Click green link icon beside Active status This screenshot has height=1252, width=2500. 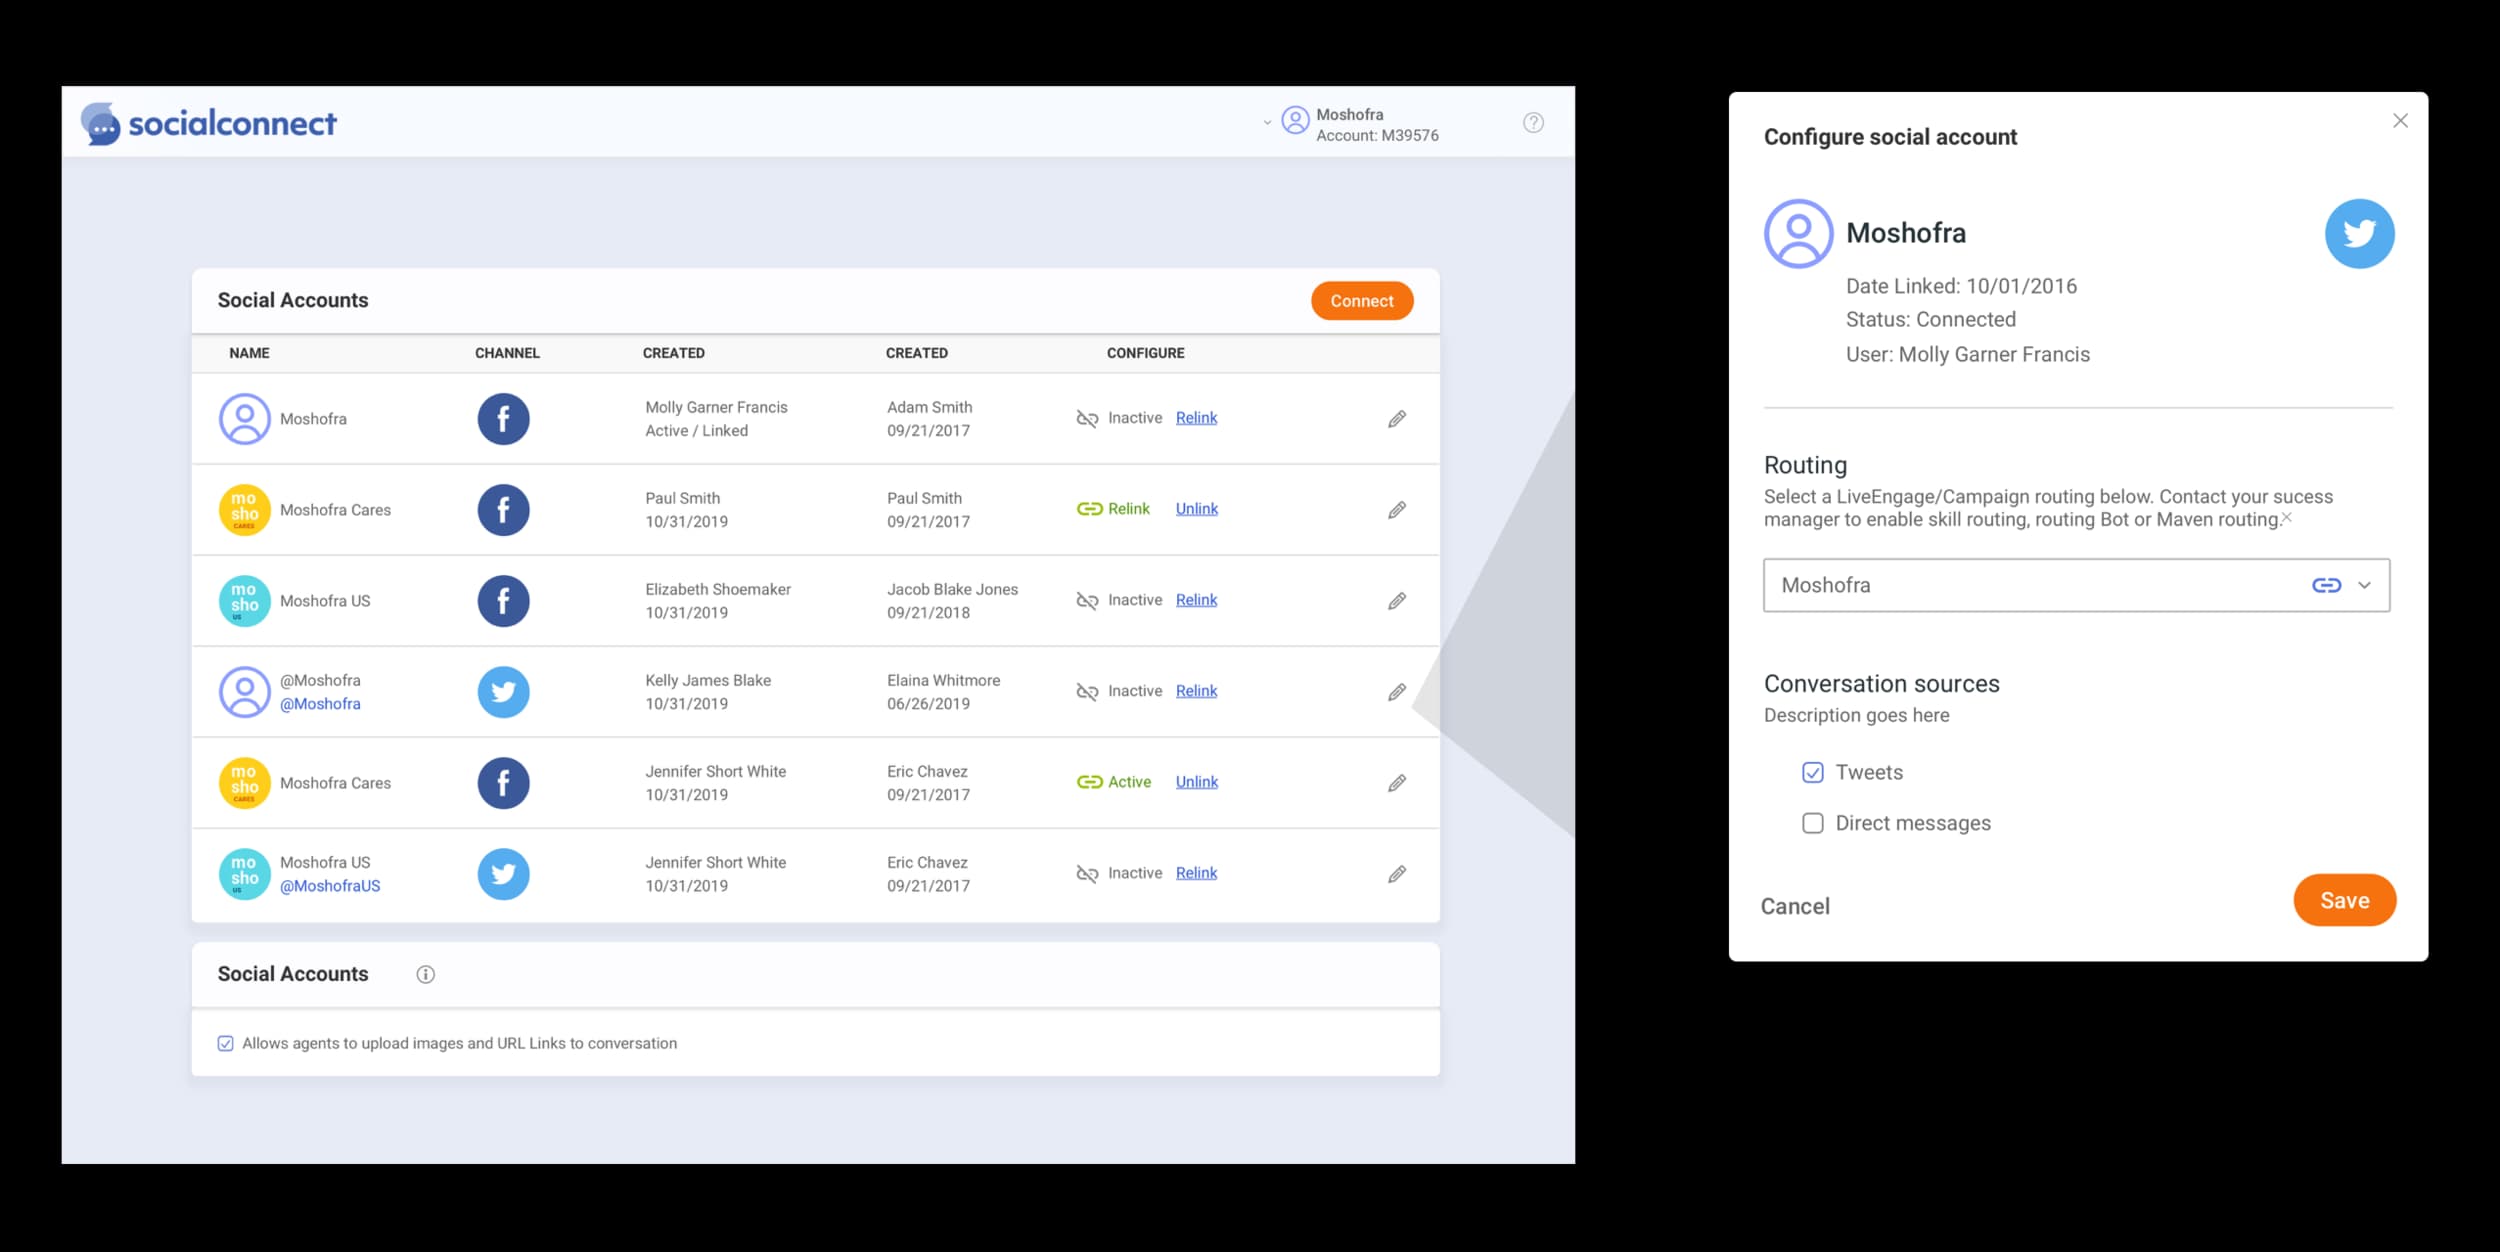point(1089,782)
